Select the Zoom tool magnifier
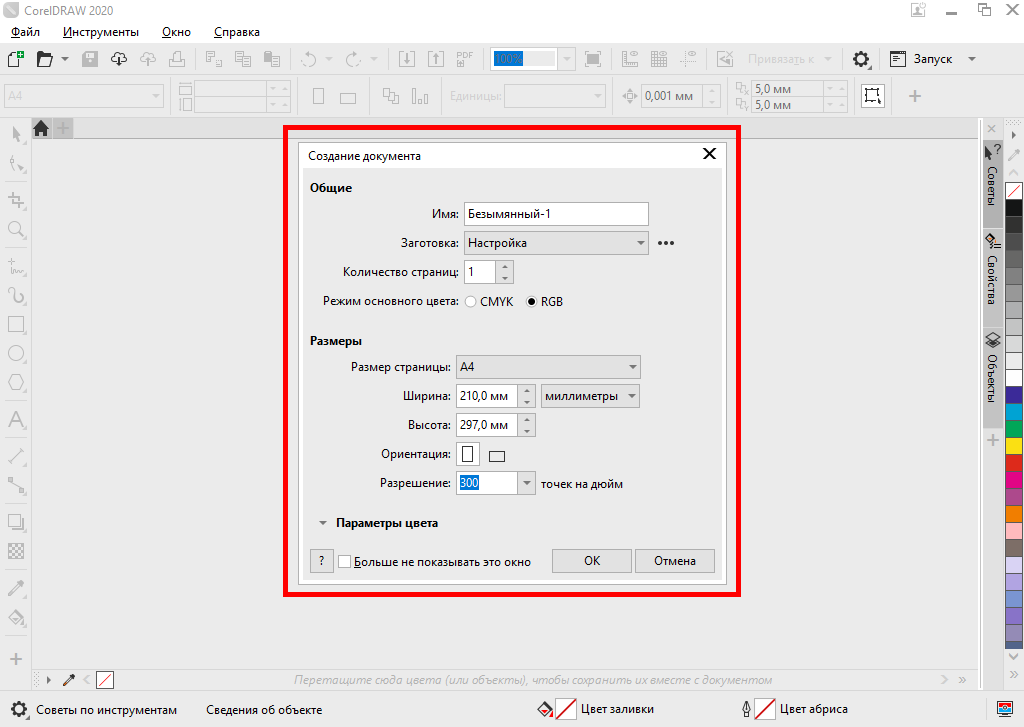 [x=16, y=230]
